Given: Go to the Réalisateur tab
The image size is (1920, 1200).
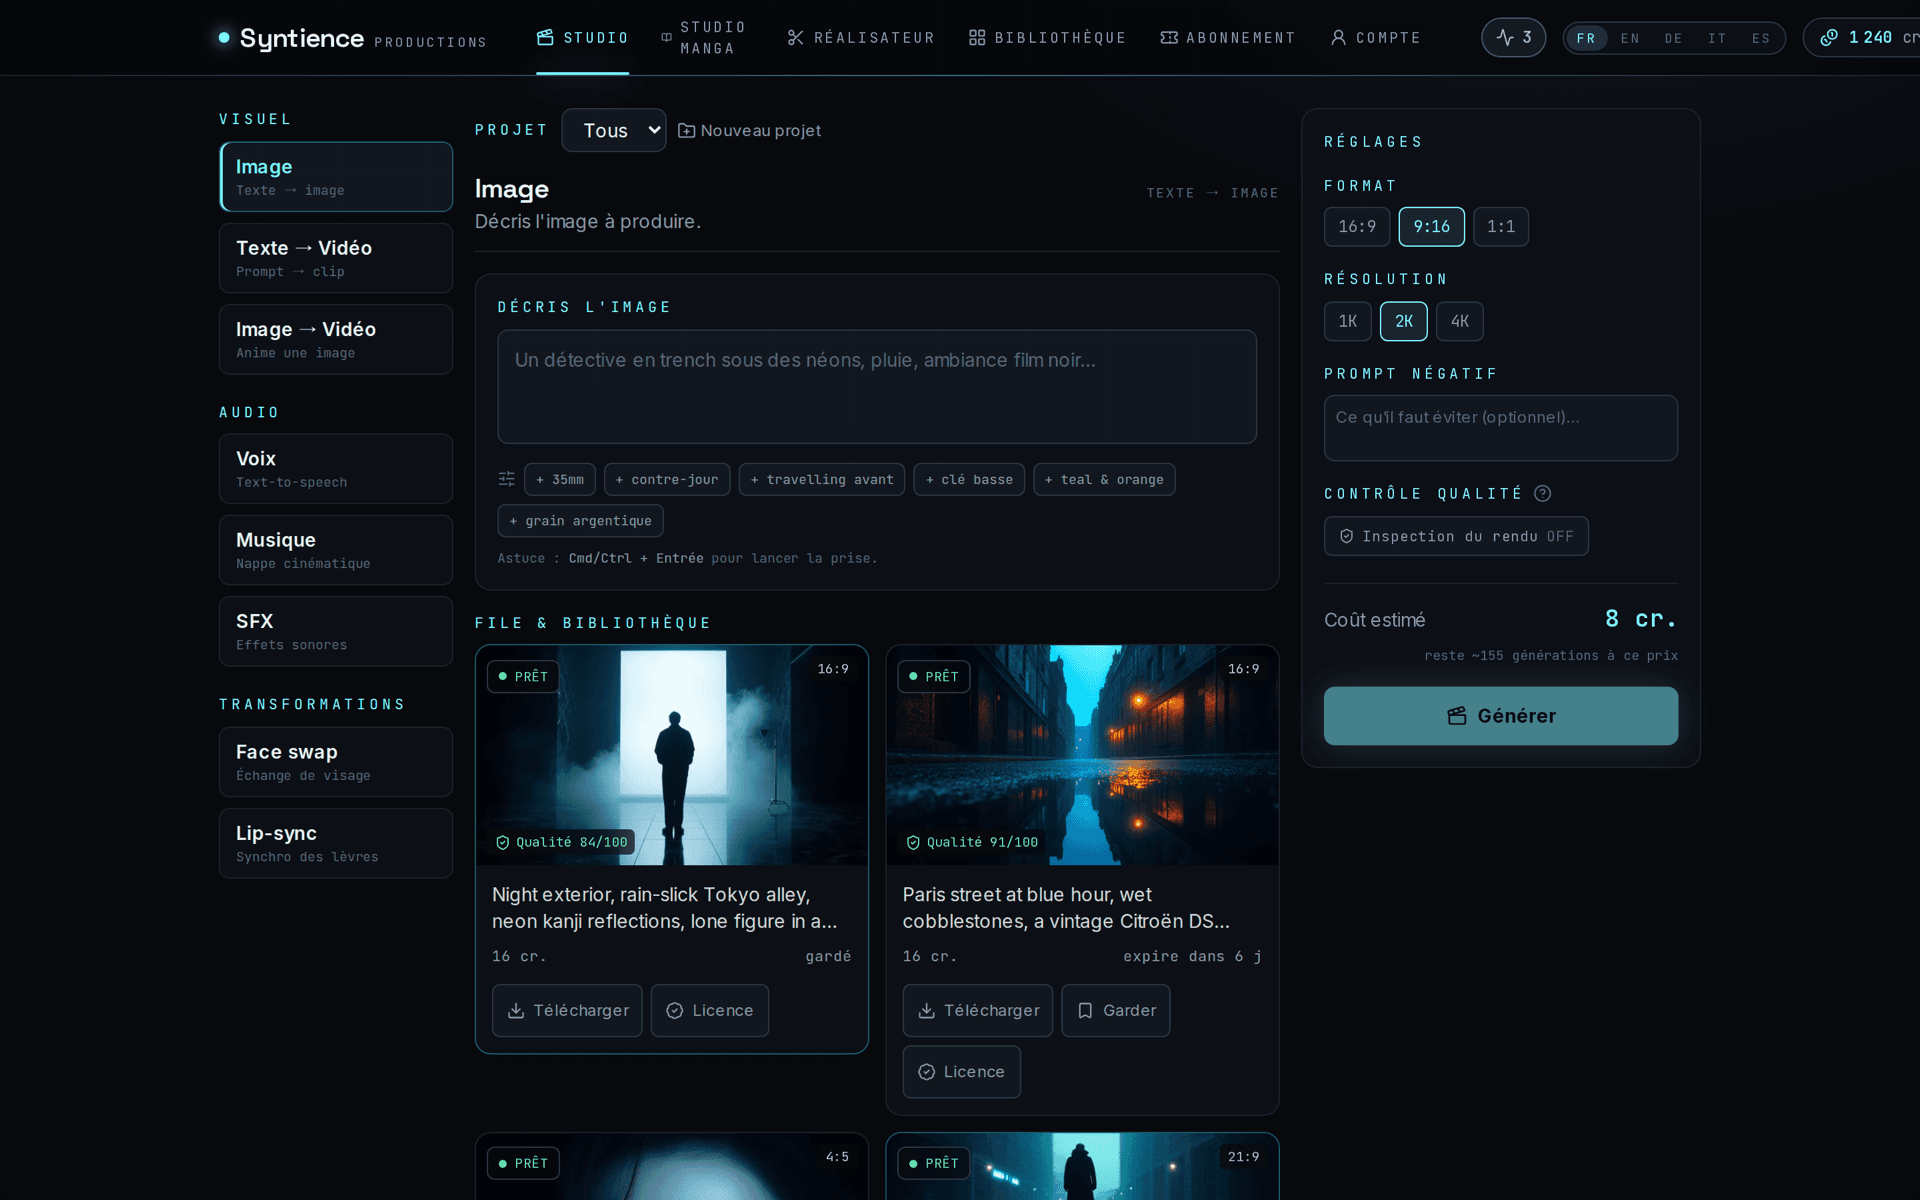Looking at the screenshot, I should 861,38.
